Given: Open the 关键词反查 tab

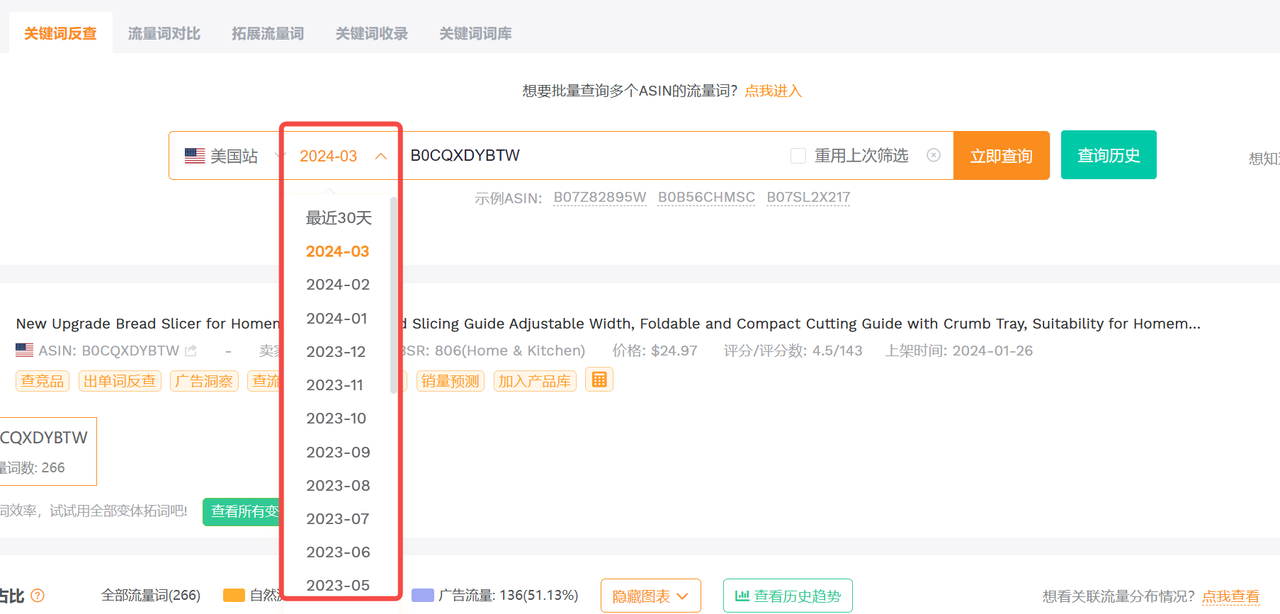Looking at the screenshot, I should point(60,33).
